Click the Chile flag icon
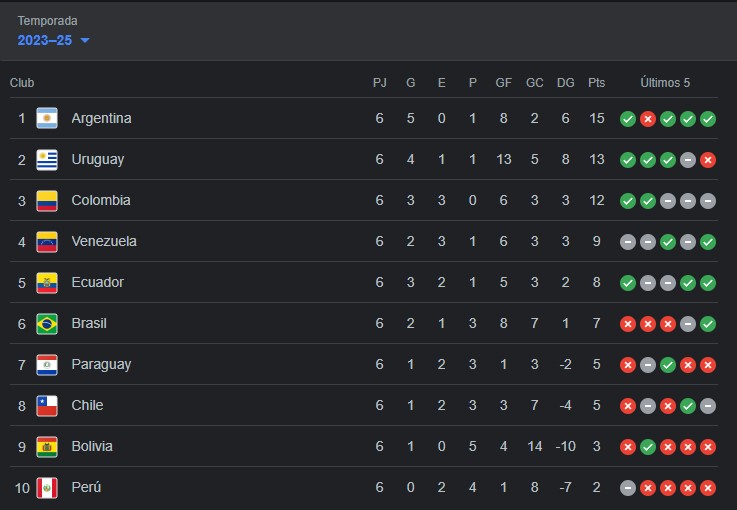737x510 pixels. coord(47,406)
